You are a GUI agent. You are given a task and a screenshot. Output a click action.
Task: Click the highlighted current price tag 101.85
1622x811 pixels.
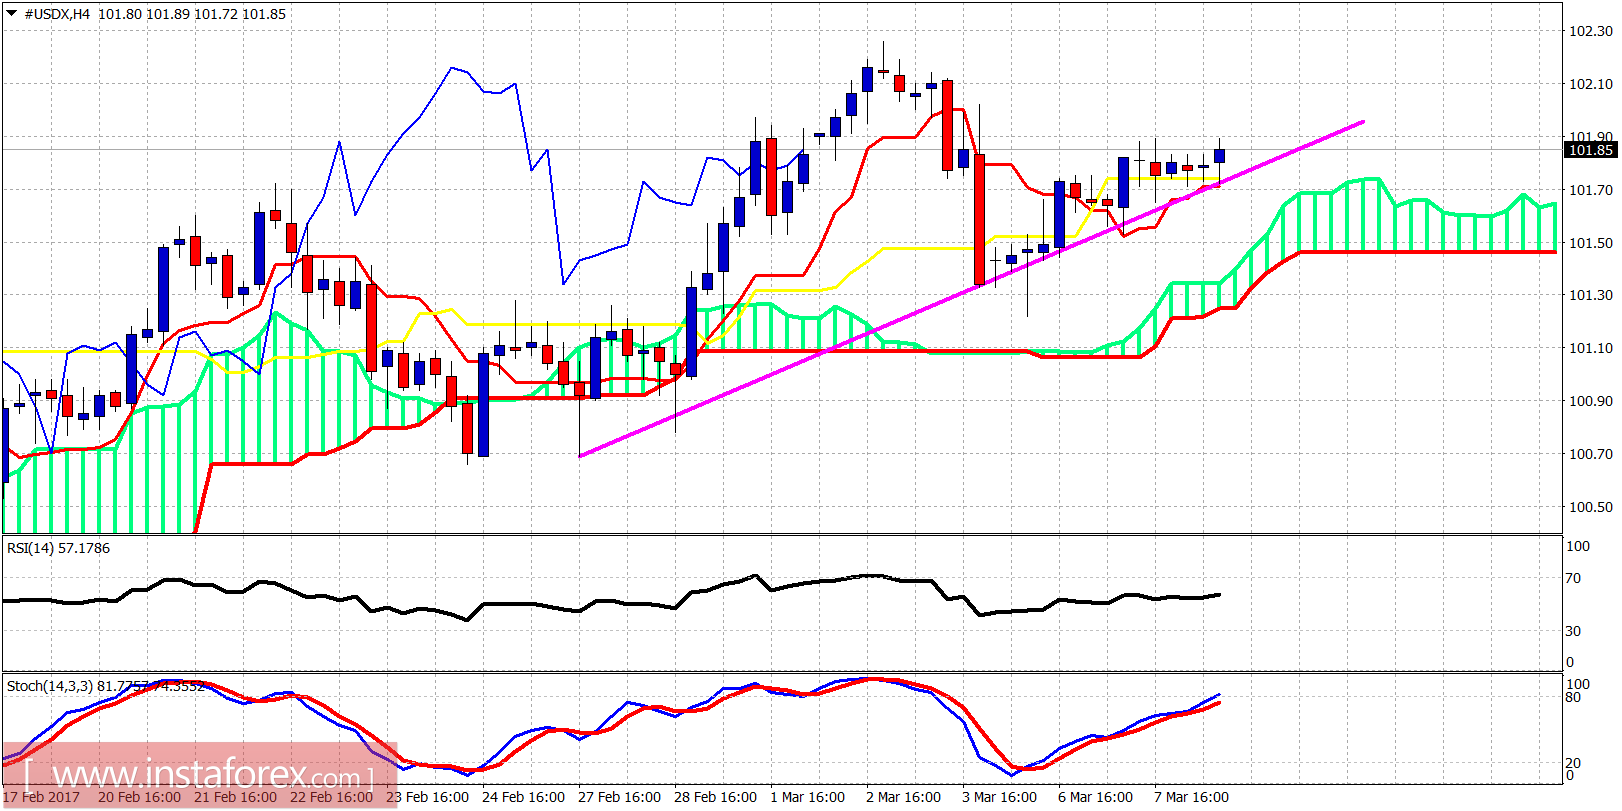tap(1590, 150)
